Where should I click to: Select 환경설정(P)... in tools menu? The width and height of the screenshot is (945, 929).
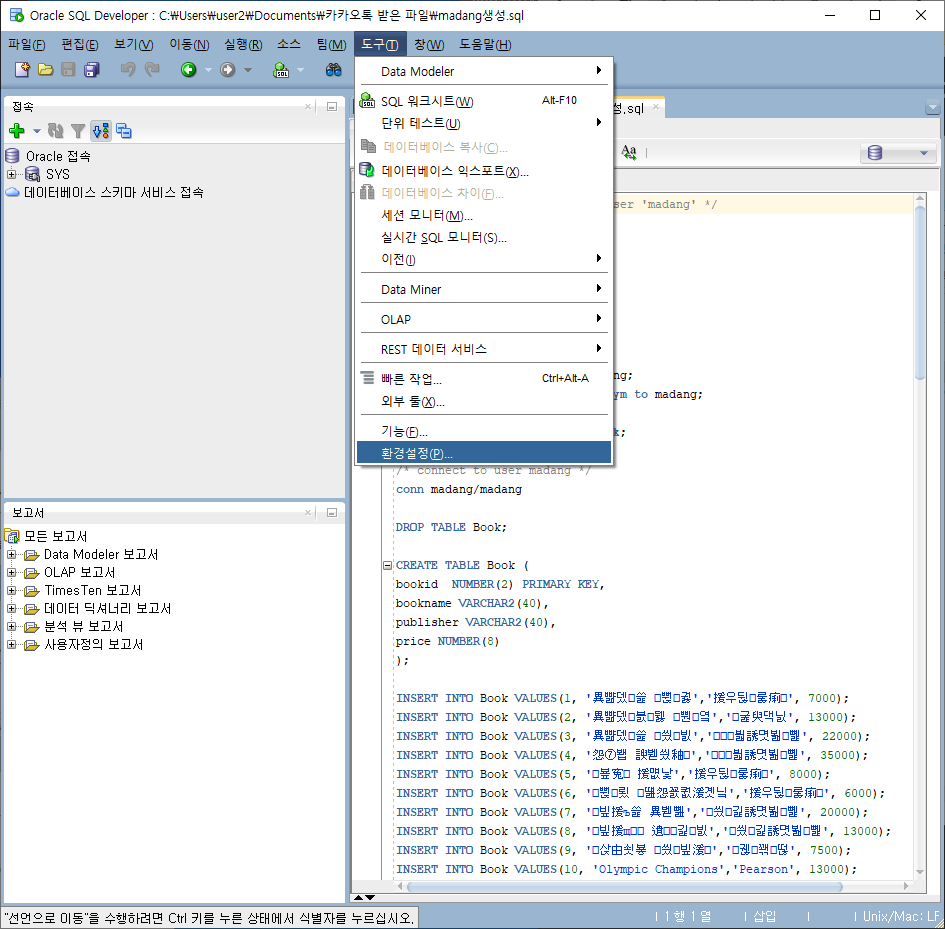coord(484,453)
